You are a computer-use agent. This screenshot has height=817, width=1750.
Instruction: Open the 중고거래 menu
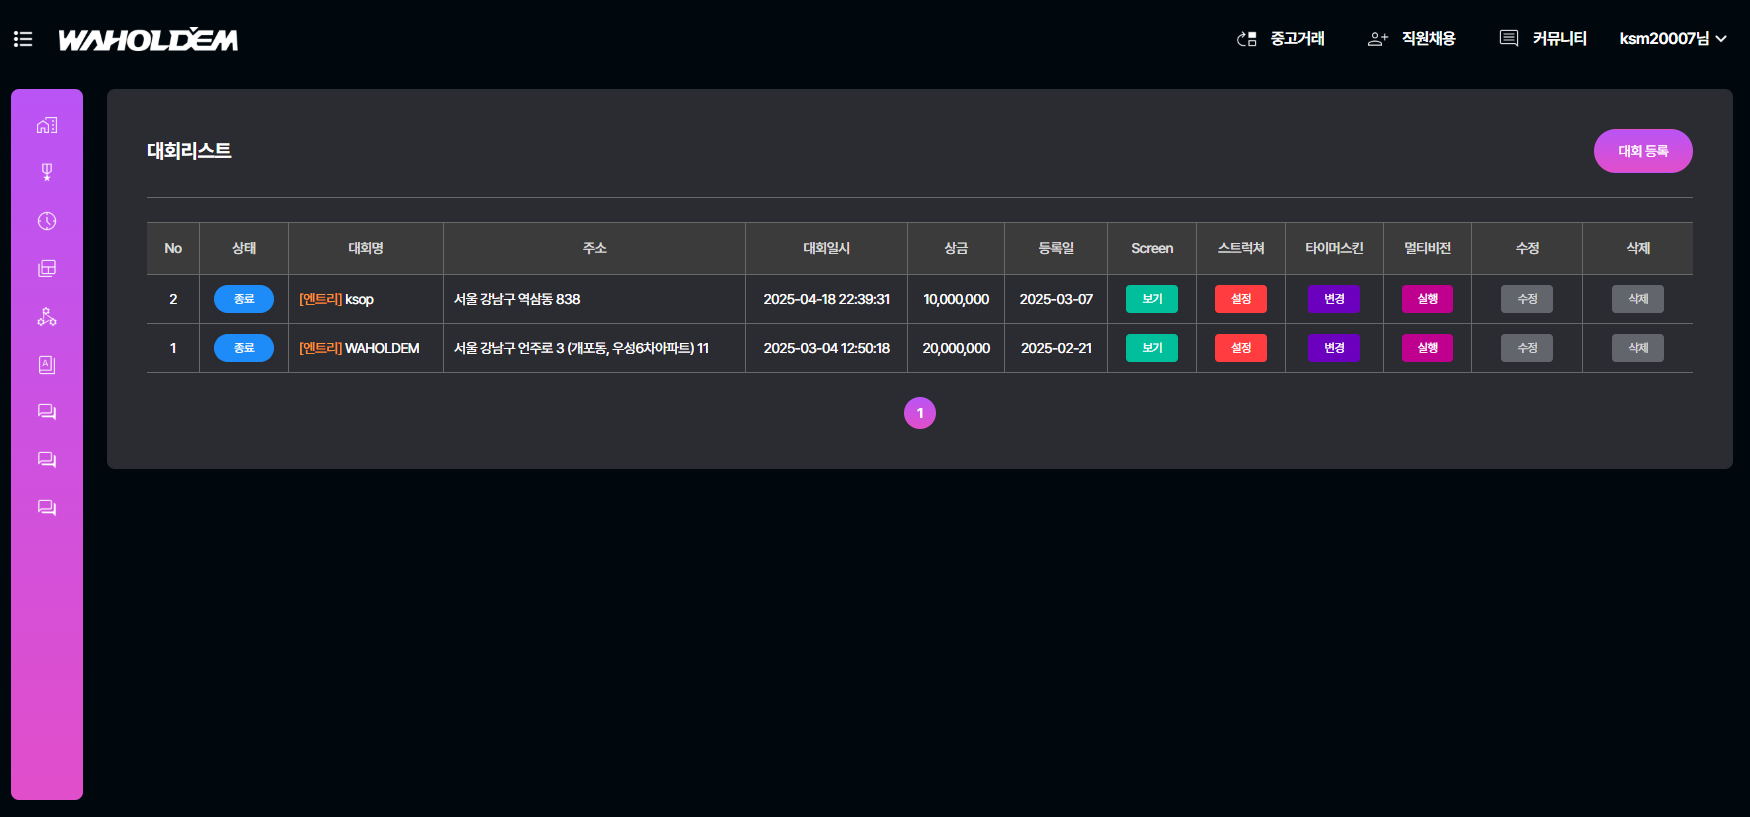point(1281,39)
